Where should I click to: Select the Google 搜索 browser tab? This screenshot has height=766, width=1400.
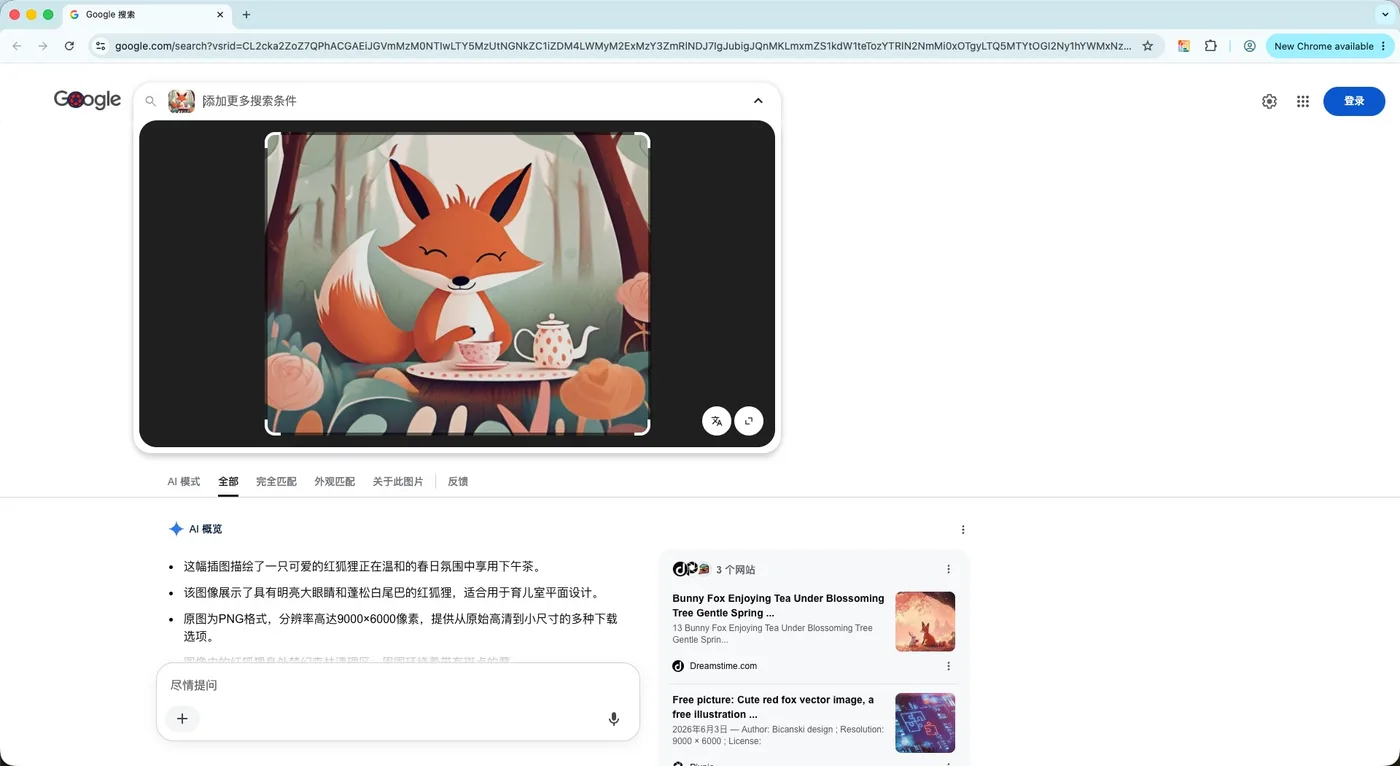[147, 15]
